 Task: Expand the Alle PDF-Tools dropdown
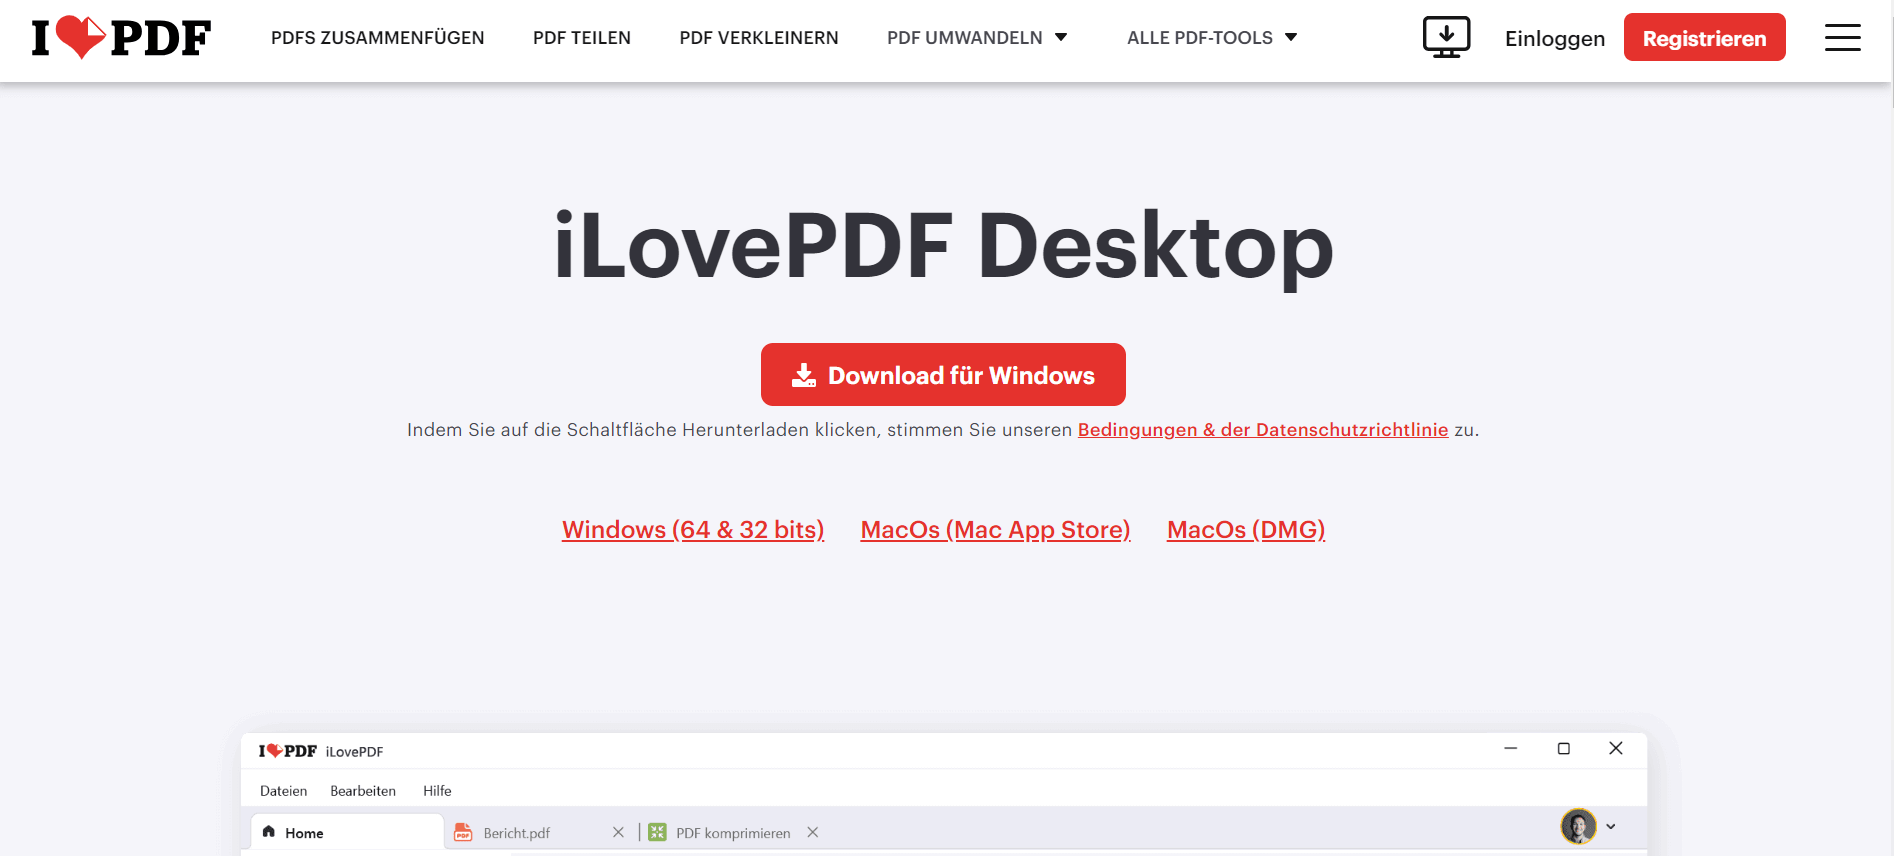click(1212, 38)
